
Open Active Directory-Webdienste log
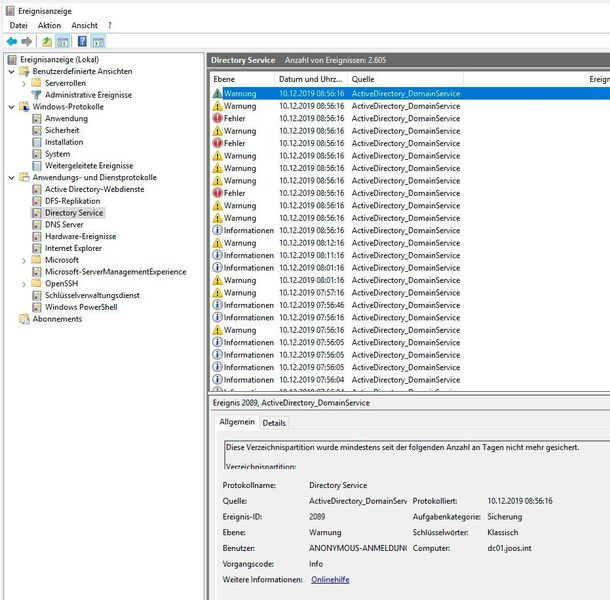pos(95,189)
